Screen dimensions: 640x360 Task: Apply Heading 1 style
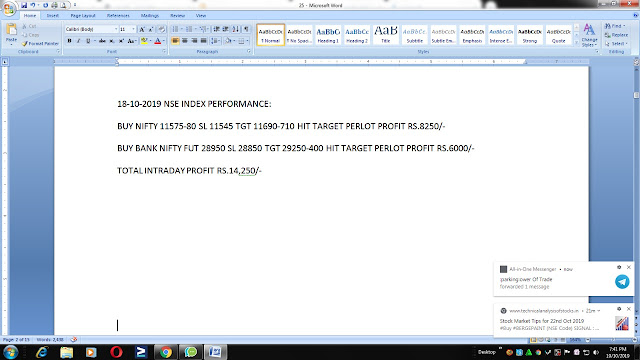tap(328, 35)
